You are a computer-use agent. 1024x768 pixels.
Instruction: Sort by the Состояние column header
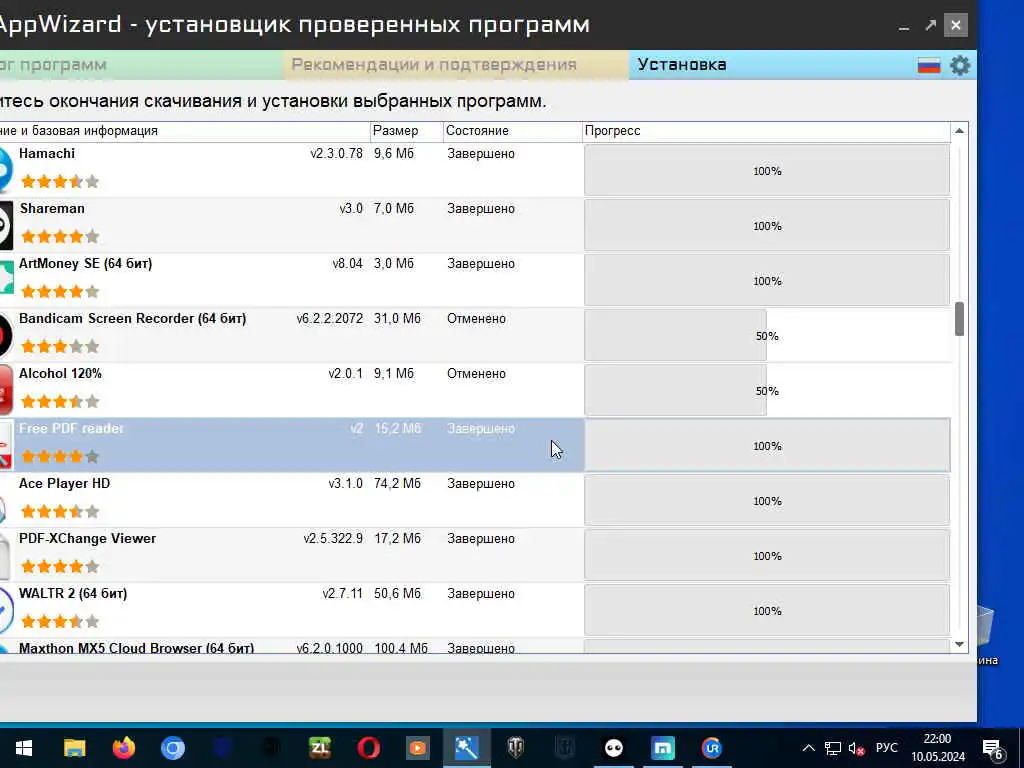coord(513,131)
